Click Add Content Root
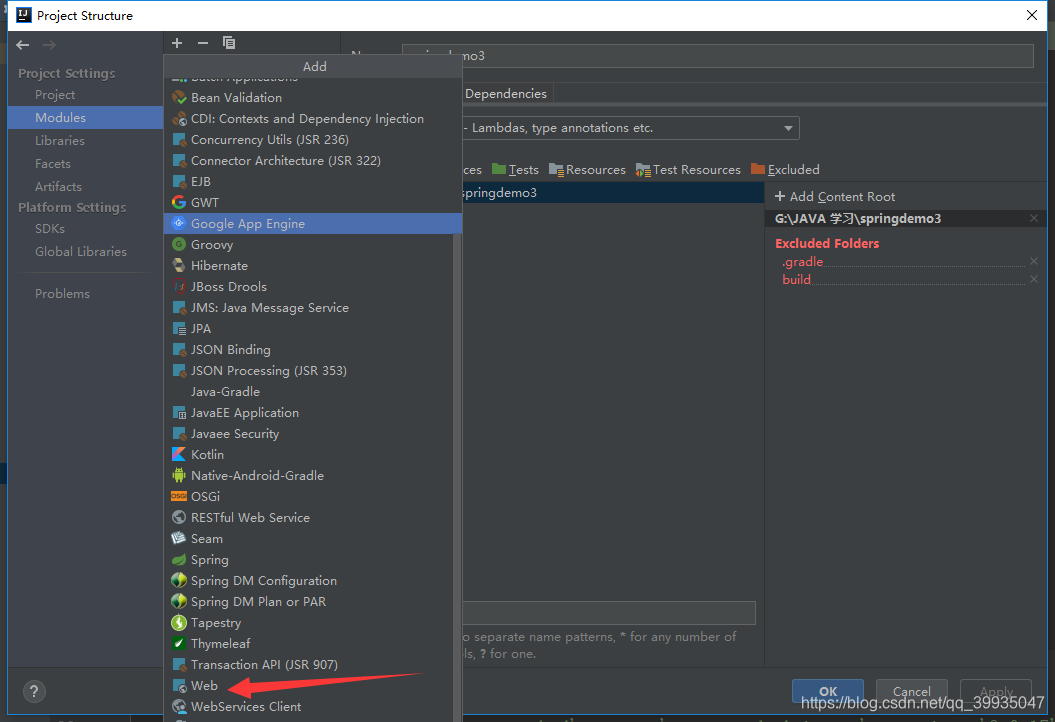 (835, 196)
